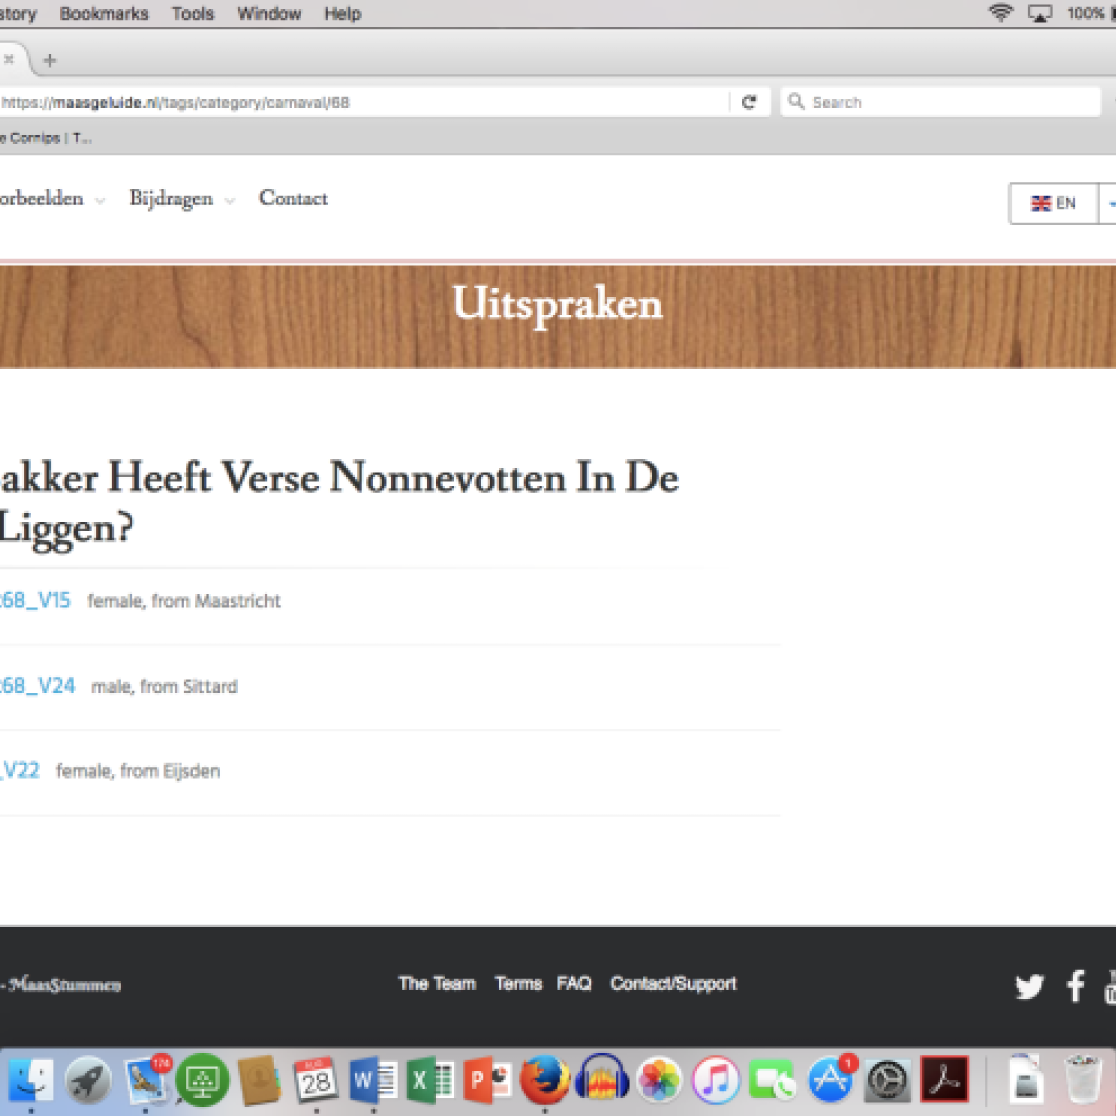The image size is (1116, 1116).
Task: Open FaceTime in dock
Action: coord(773,1080)
